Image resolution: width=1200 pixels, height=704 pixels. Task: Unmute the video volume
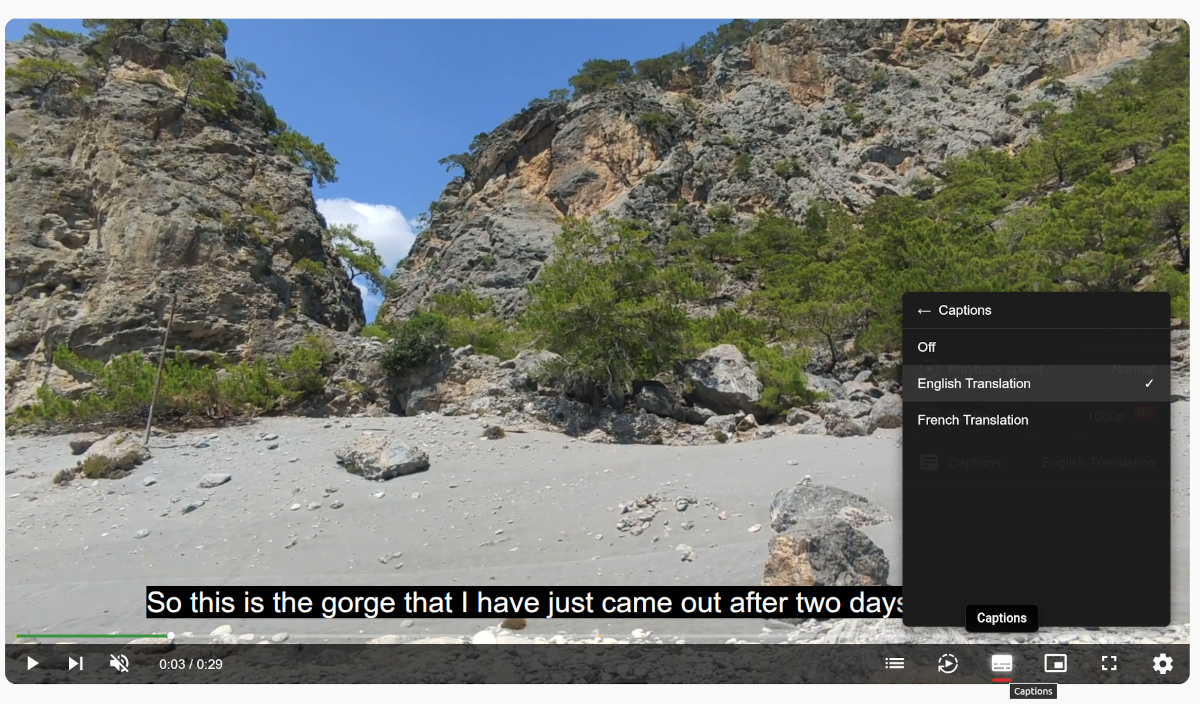(x=119, y=663)
